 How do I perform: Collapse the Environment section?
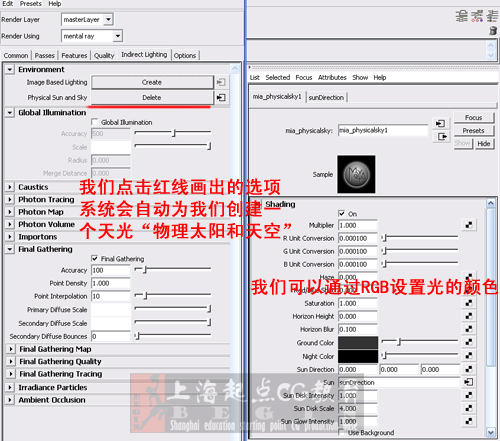(x=10, y=69)
